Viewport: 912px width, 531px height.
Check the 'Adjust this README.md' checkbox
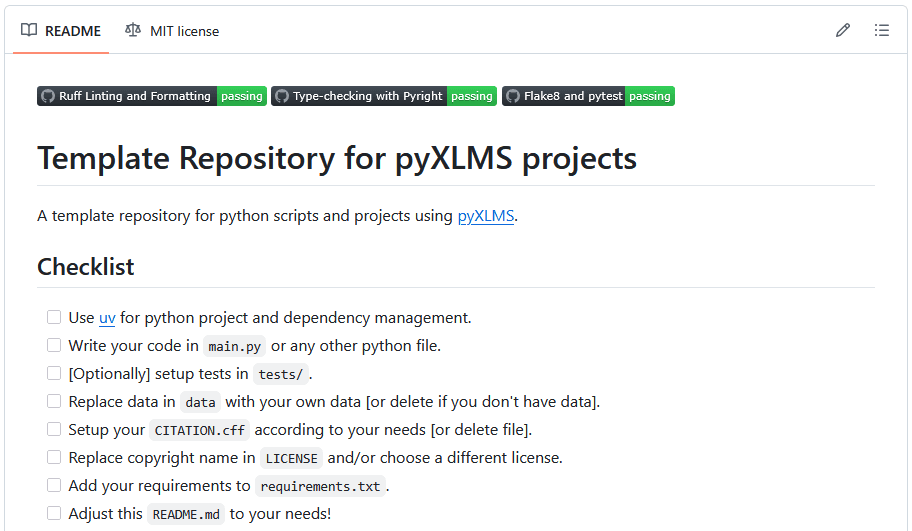[54, 513]
